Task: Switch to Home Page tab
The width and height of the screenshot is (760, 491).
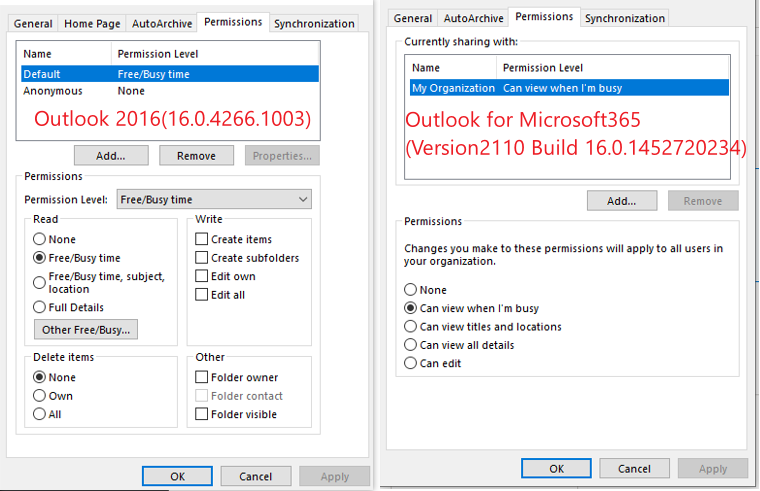Action: coord(92,24)
